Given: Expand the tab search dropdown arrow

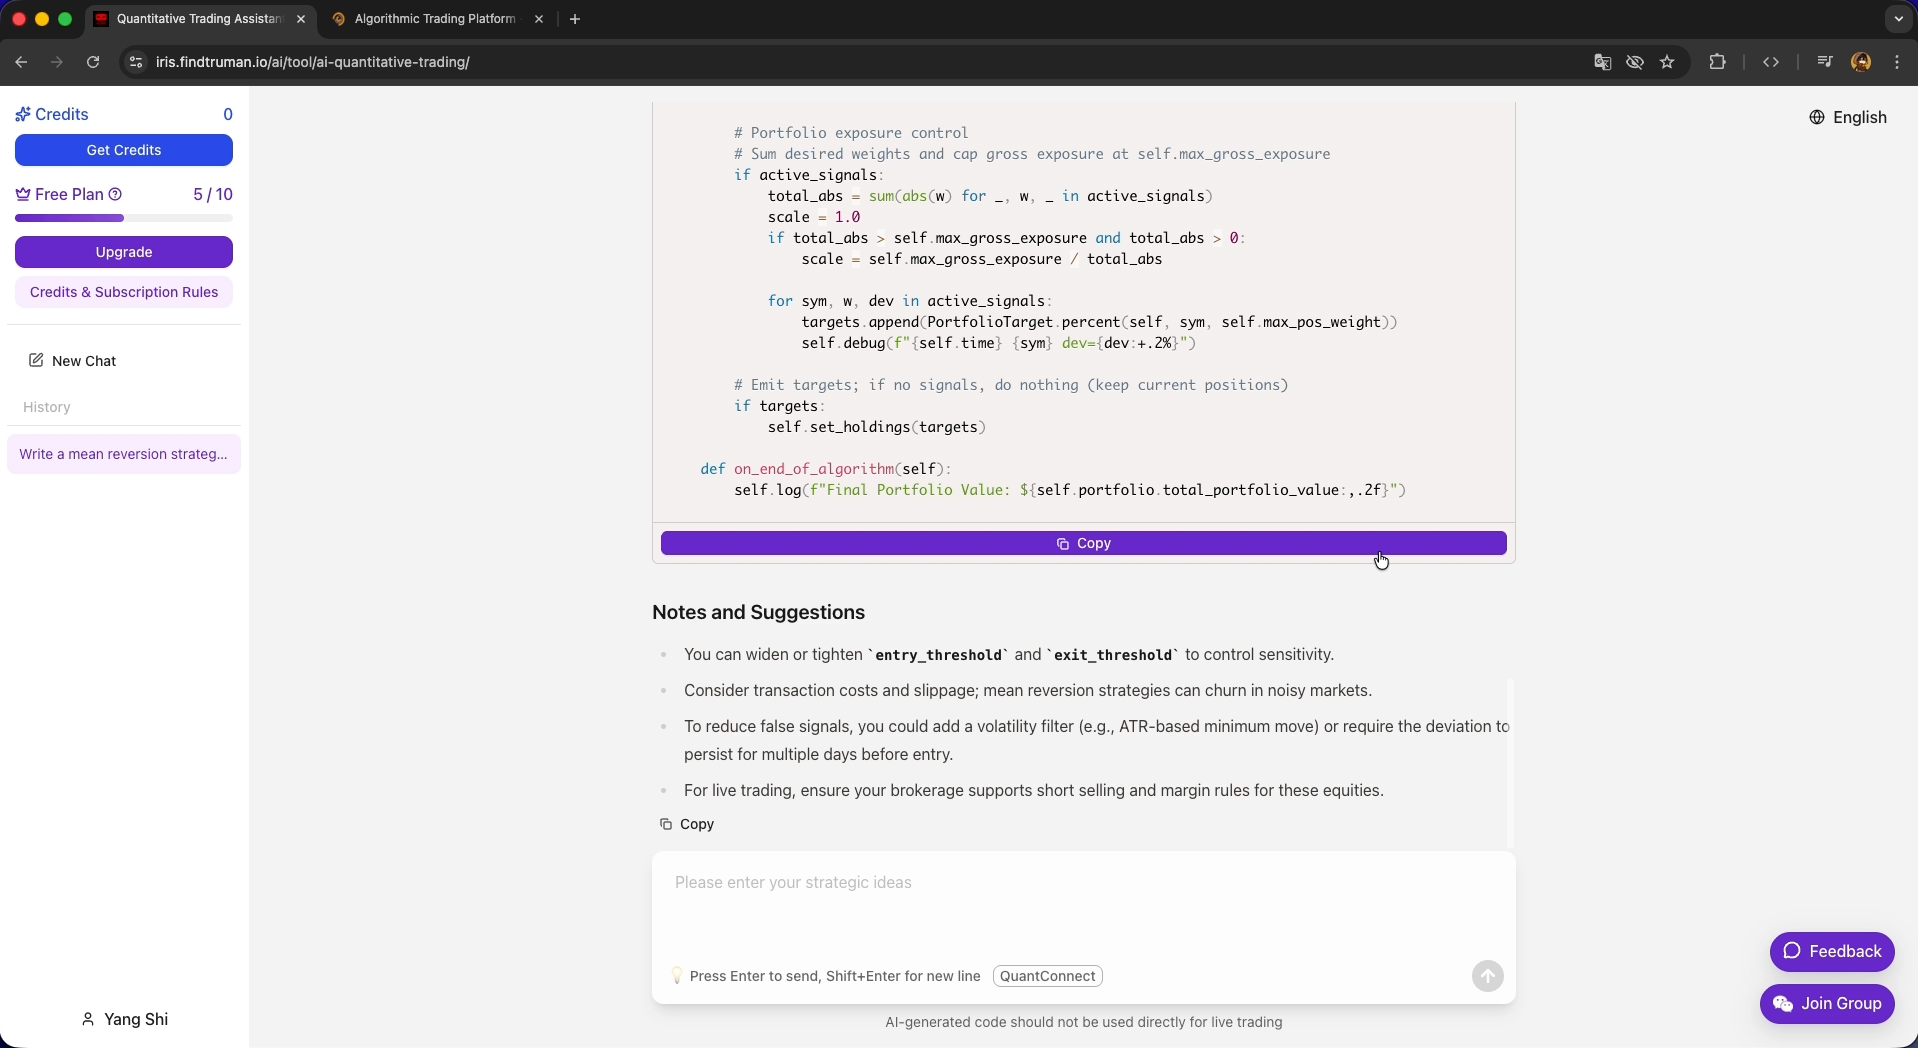Looking at the screenshot, I should coord(1898,19).
